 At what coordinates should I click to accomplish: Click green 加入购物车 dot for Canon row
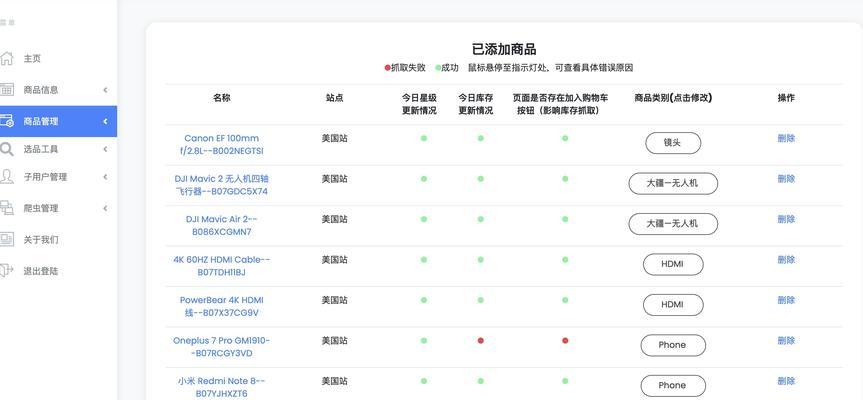click(x=565, y=138)
